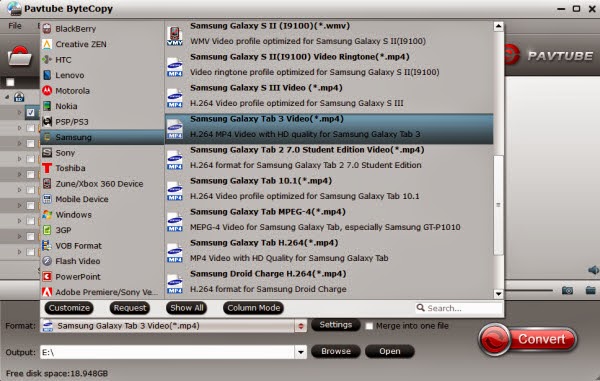Select the HTC device category
Viewport: 600px width, 381px height.
(102, 60)
